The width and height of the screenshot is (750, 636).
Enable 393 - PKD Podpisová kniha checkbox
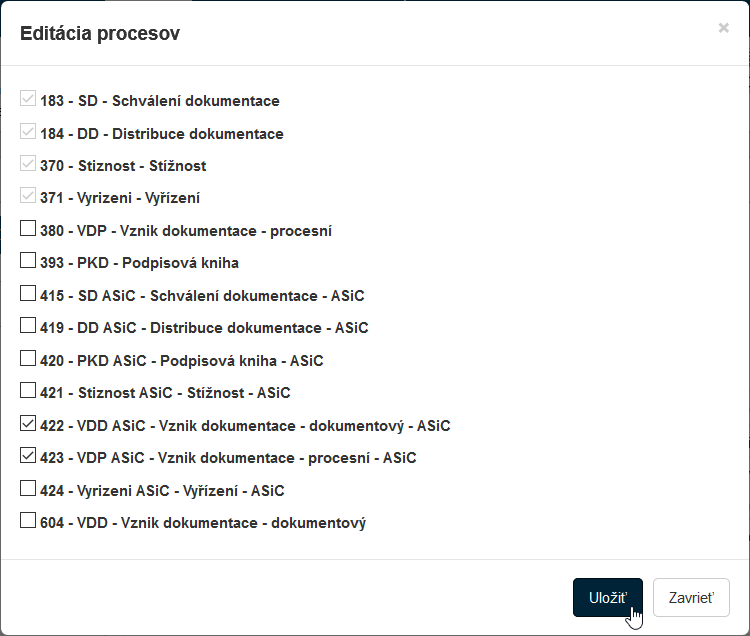(x=28, y=262)
